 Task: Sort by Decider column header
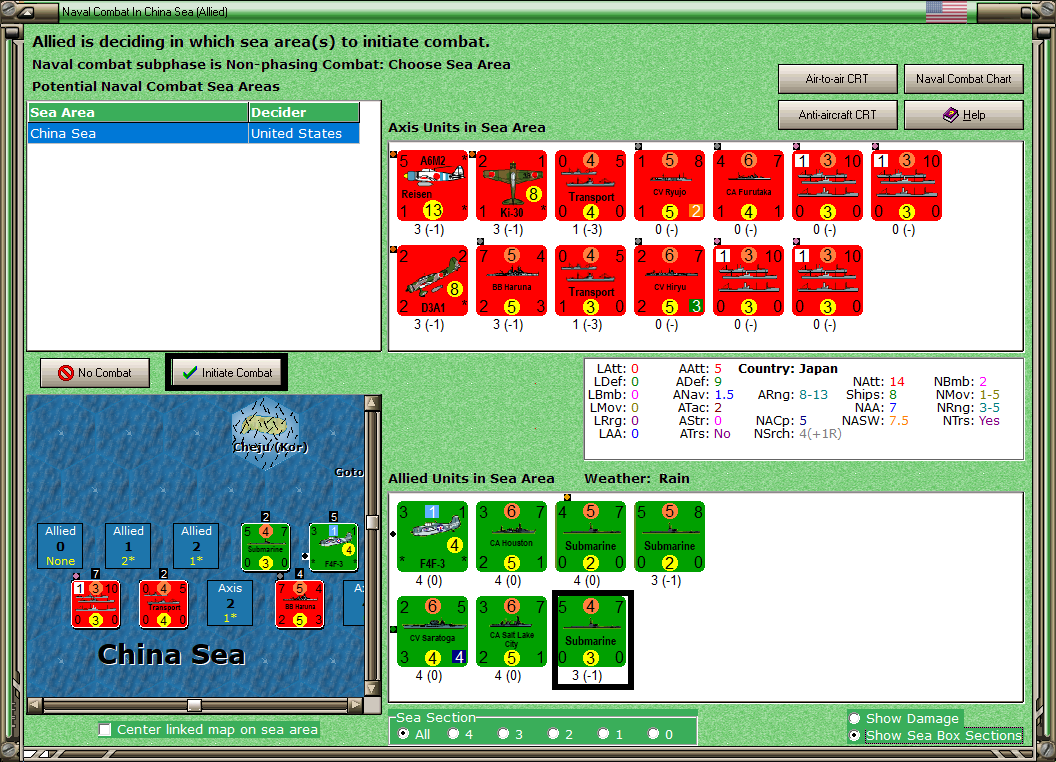pos(304,113)
